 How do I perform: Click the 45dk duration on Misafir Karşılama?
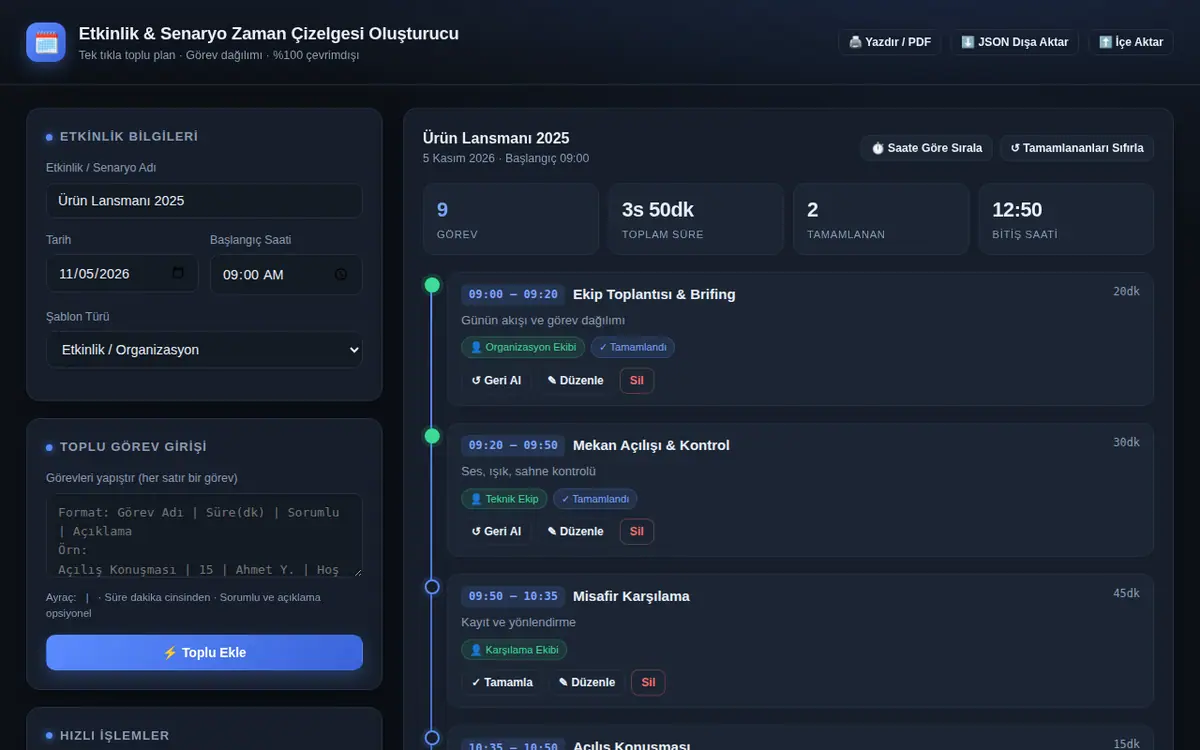pos(1126,593)
